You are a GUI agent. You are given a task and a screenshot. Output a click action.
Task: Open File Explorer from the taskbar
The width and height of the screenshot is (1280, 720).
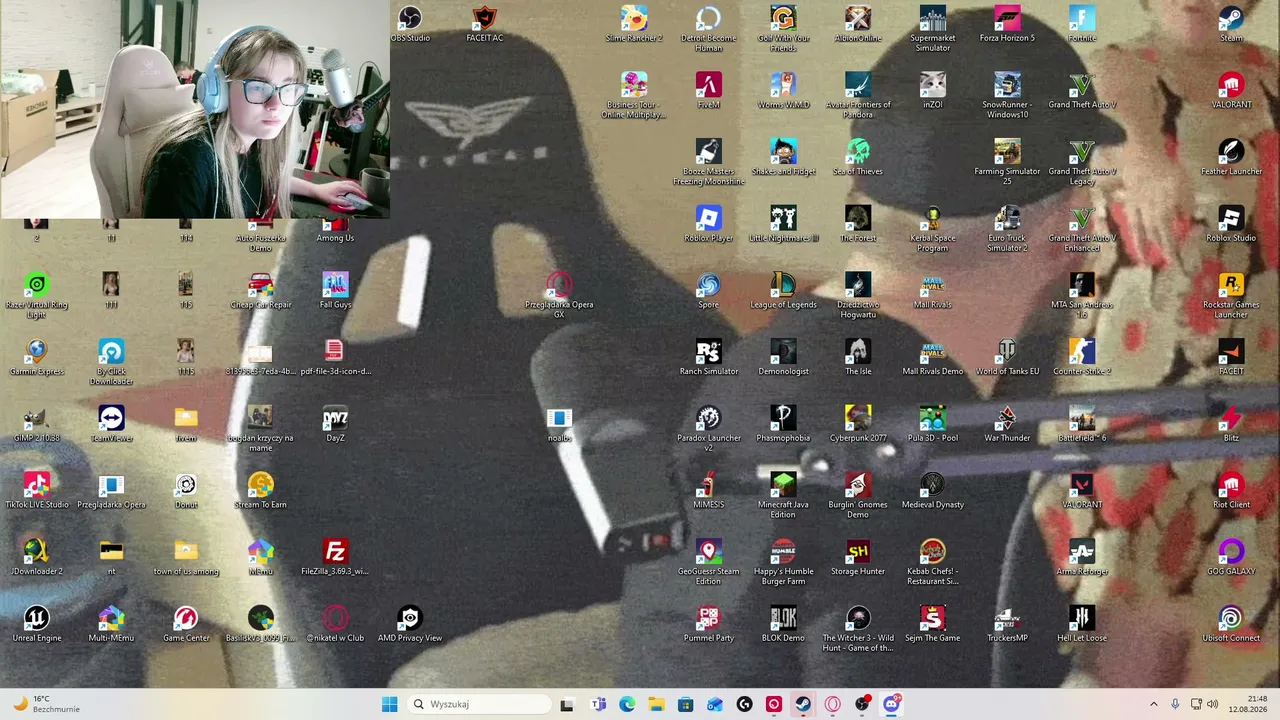pos(656,704)
